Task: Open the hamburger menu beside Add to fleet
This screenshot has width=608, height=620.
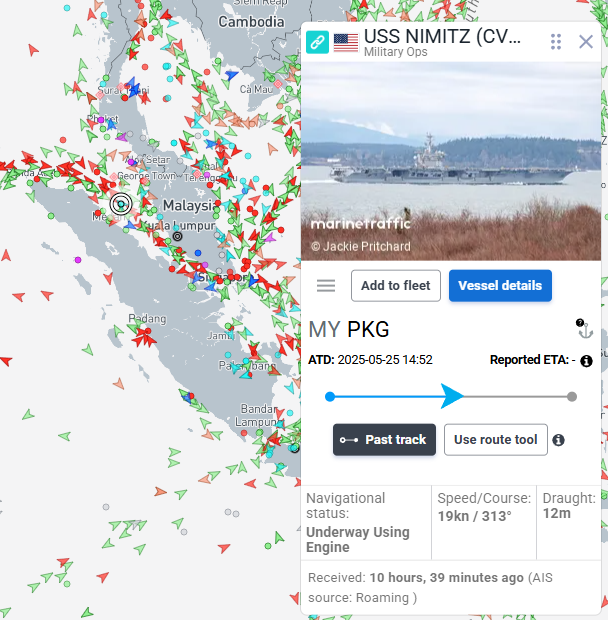Action: [x=326, y=285]
